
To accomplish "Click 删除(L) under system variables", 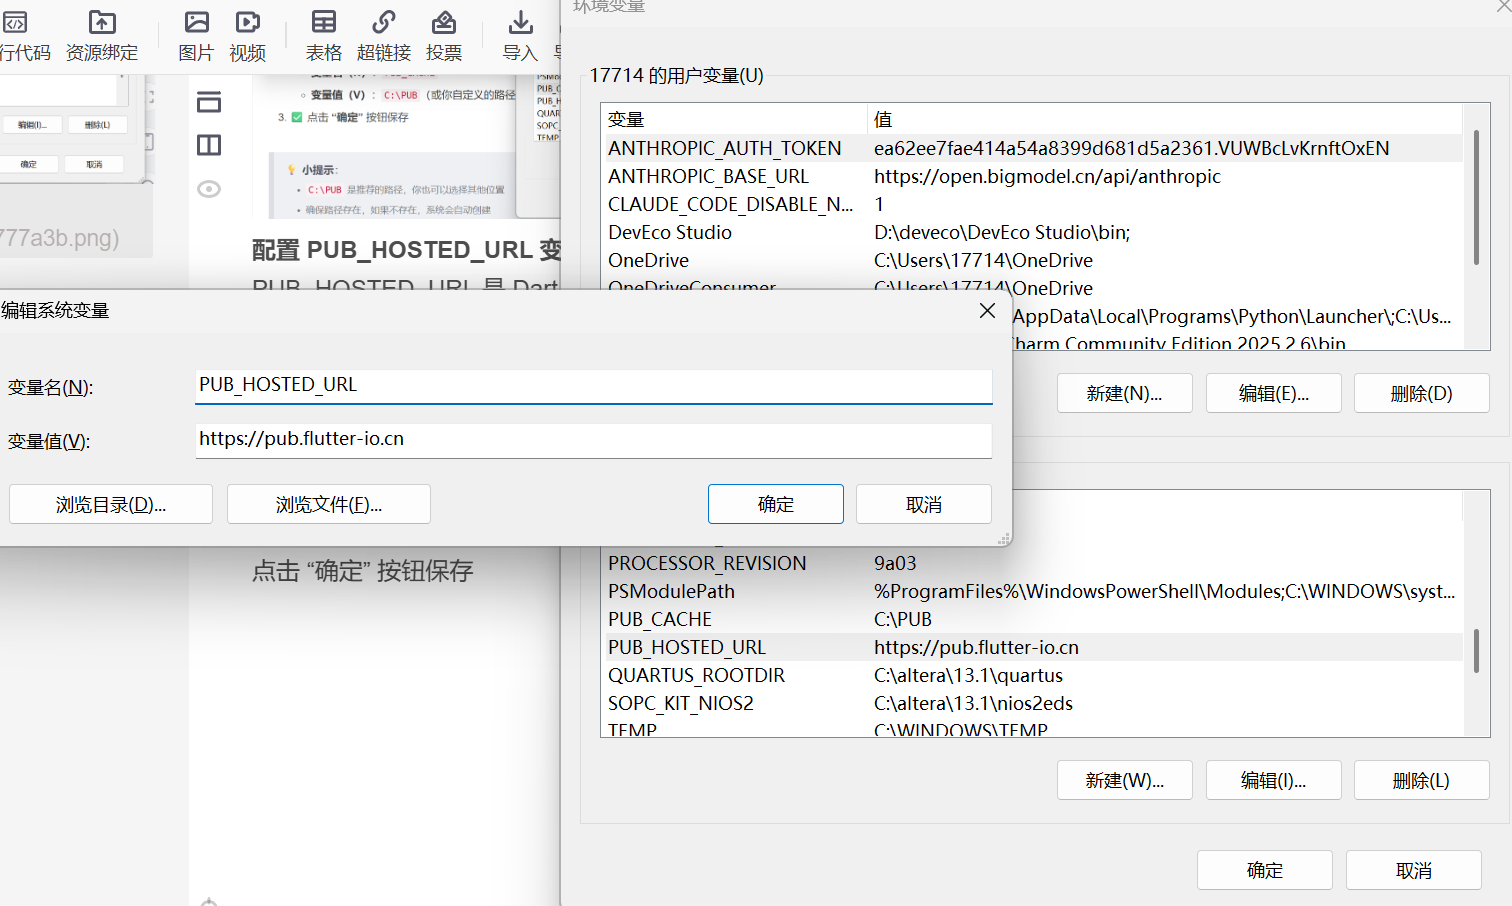I will [x=1422, y=780].
